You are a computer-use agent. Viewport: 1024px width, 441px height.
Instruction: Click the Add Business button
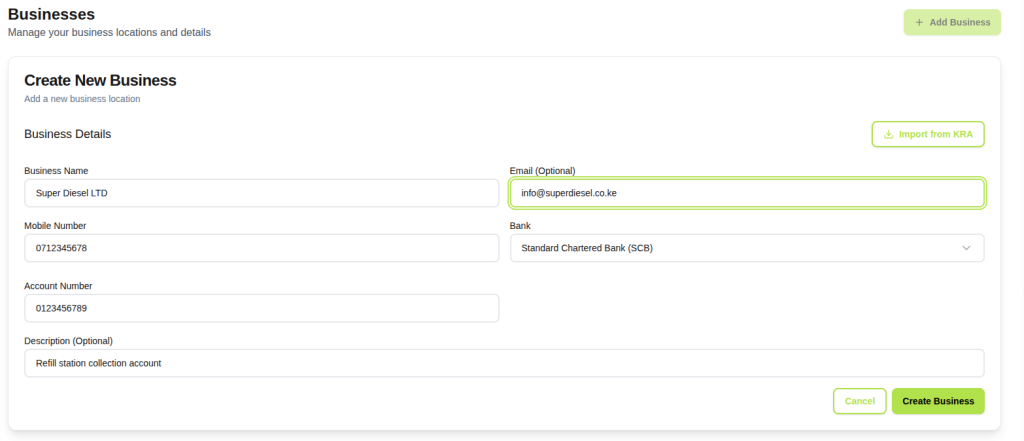pos(952,22)
